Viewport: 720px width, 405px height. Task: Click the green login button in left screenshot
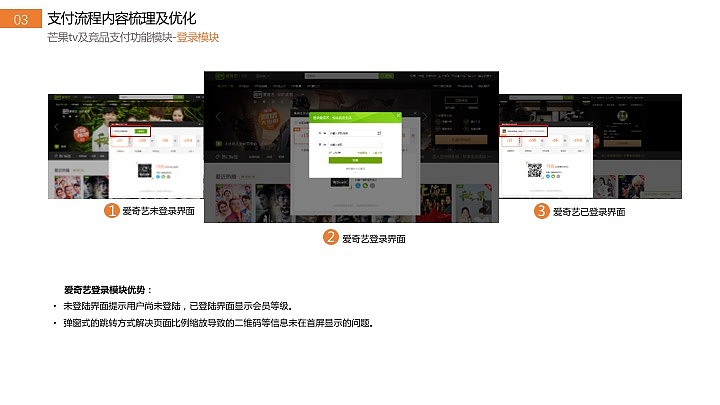click(141, 131)
